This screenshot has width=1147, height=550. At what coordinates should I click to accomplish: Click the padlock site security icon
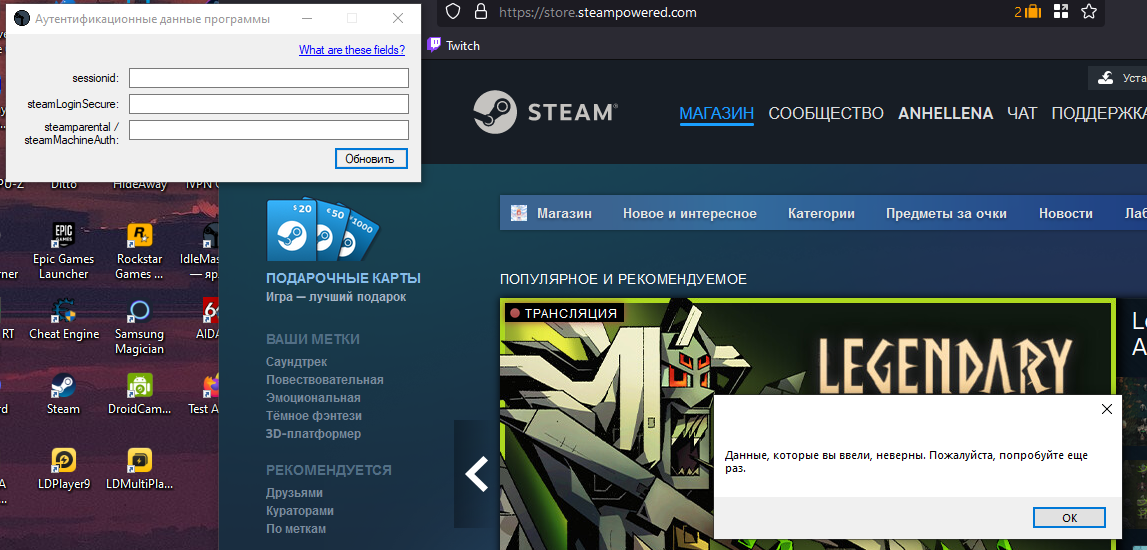(x=481, y=12)
